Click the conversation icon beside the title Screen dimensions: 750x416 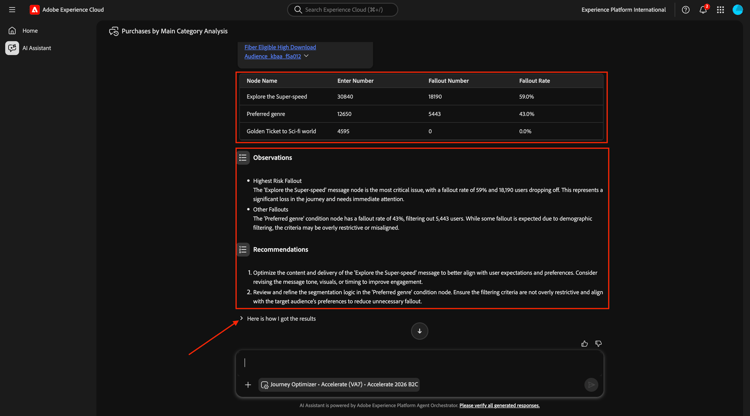(x=113, y=31)
